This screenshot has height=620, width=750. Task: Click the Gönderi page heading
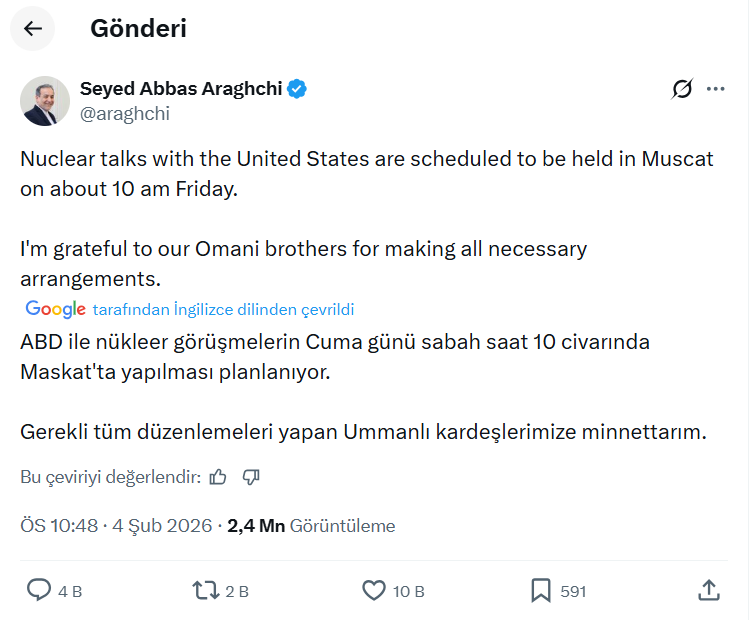[138, 29]
